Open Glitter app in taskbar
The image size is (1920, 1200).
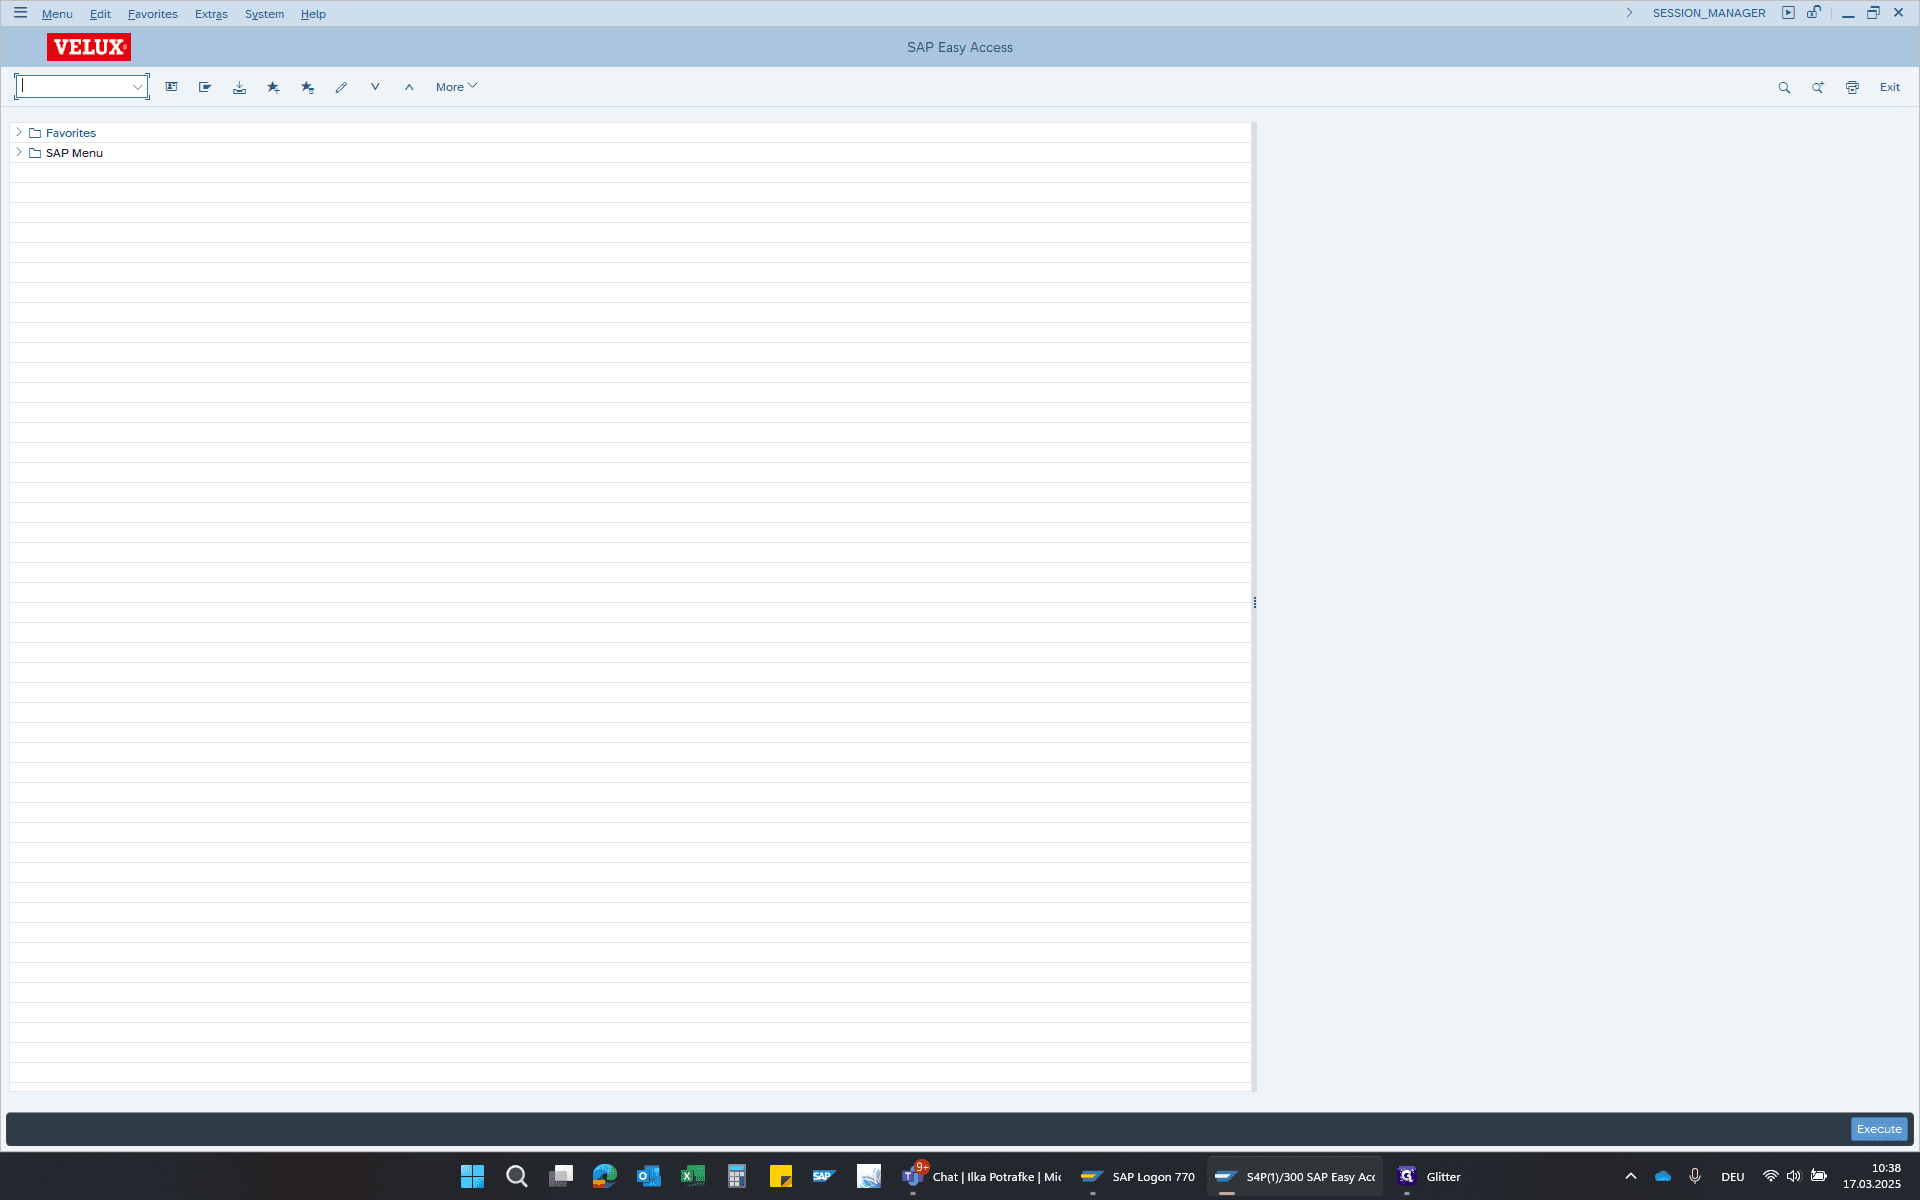tap(1430, 1176)
